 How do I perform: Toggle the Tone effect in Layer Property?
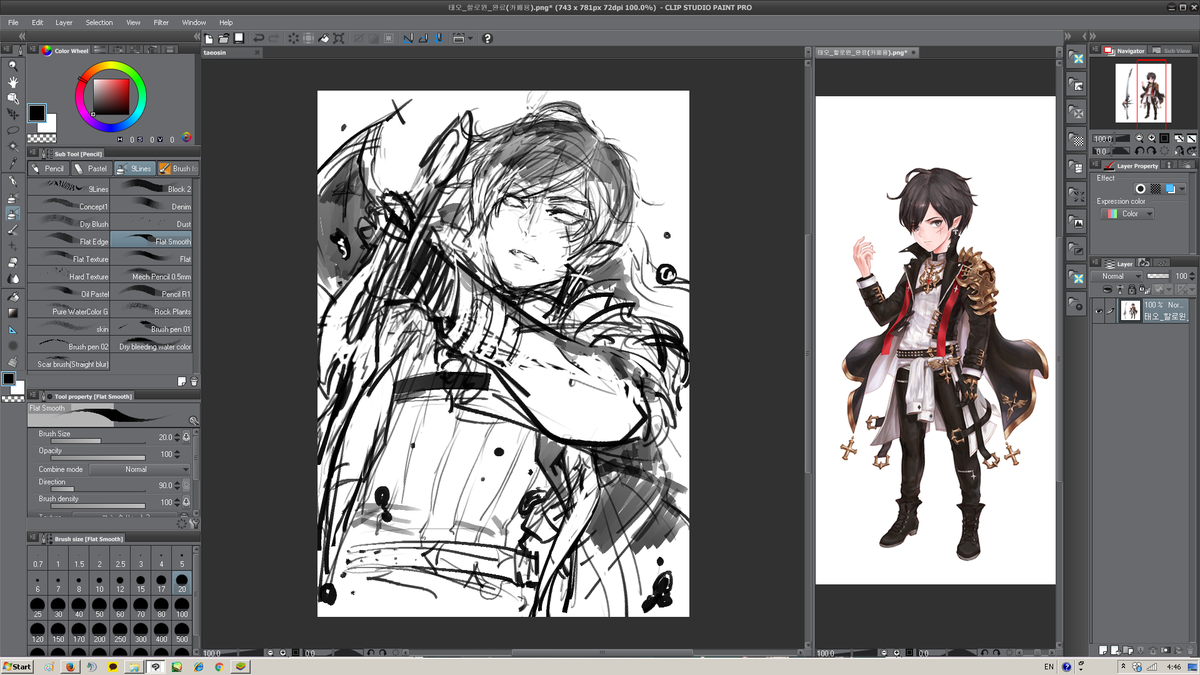pos(1155,188)
